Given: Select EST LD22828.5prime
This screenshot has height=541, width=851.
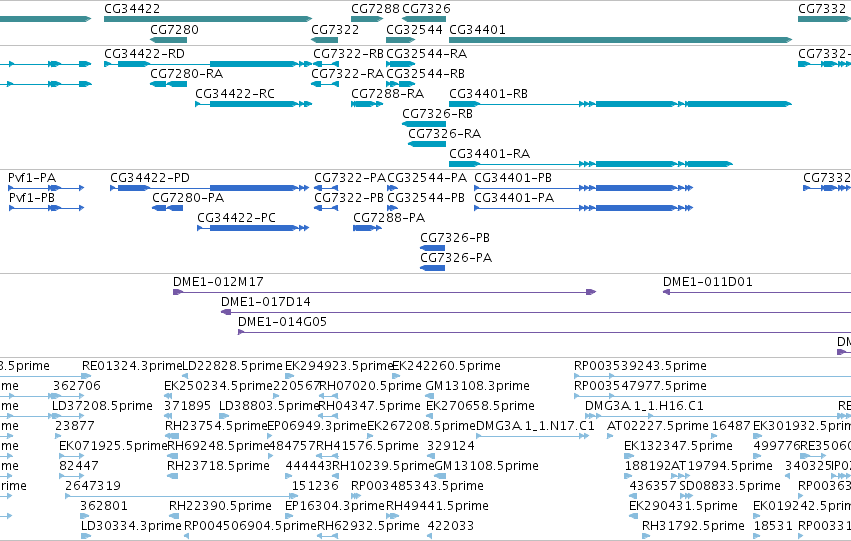Looking at the screenshot, I should [x=232, y=366].
